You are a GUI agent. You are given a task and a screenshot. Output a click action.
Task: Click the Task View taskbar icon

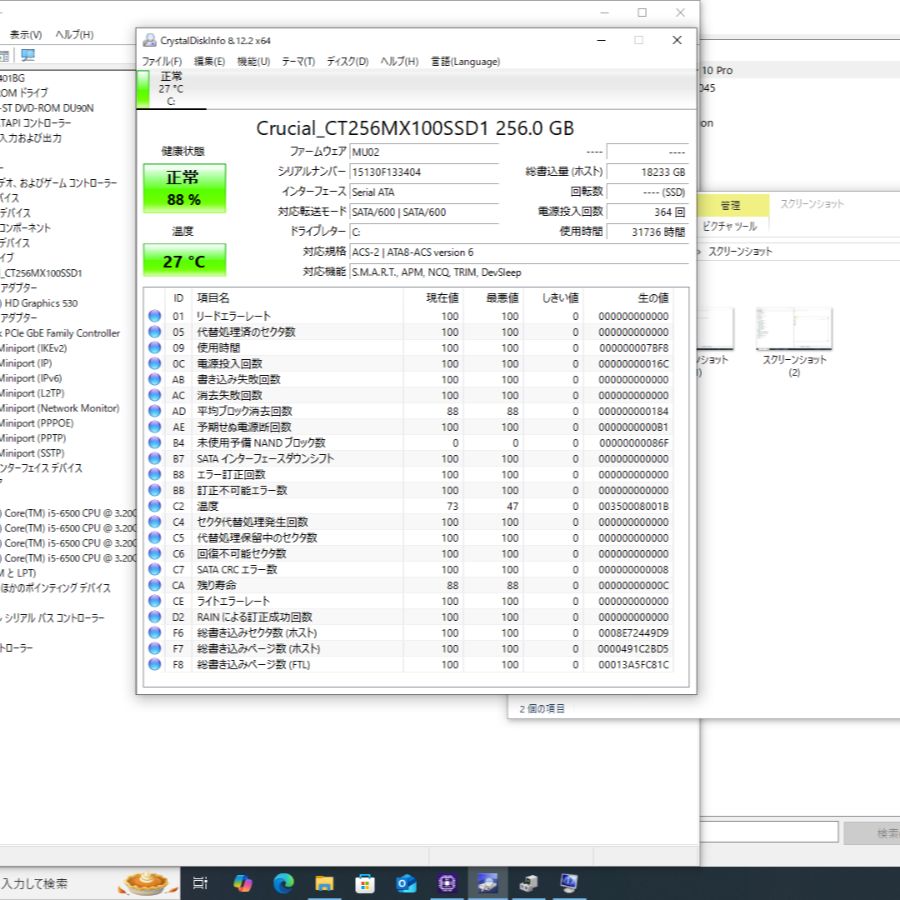tap(200, 883)
